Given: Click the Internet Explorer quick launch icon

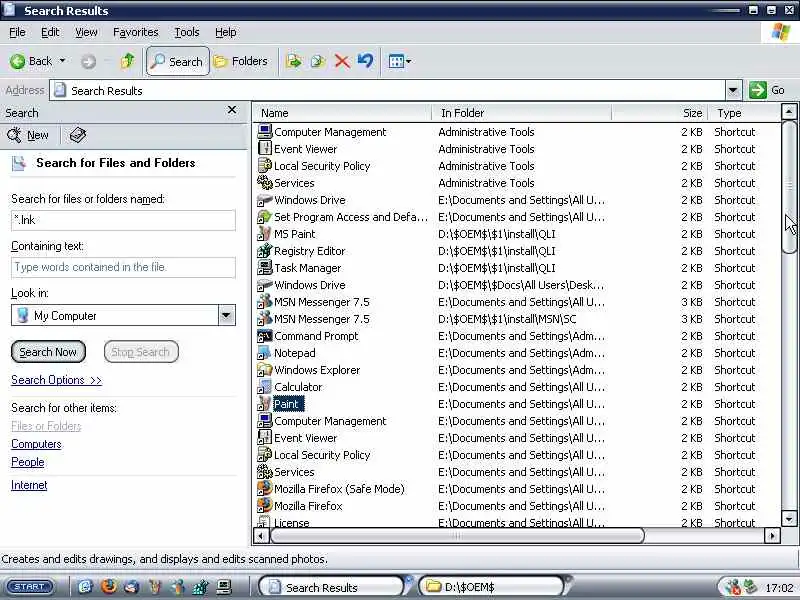Looking at the screenshot, I should [85, 587].
